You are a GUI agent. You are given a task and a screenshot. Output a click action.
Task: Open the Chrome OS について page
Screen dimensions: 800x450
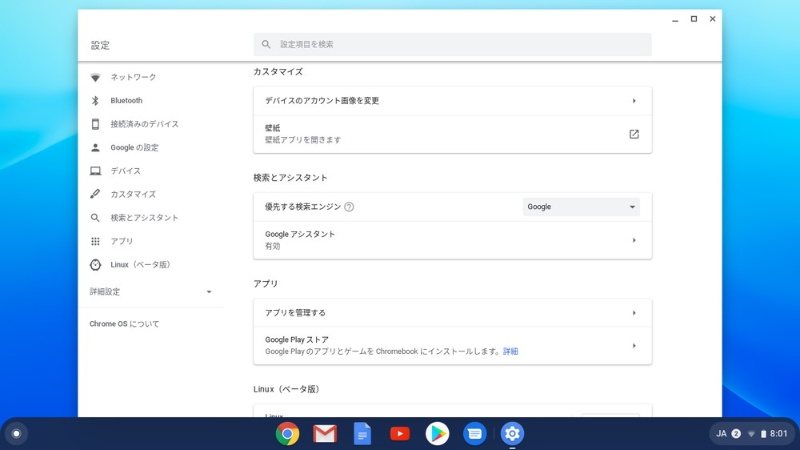[x=124, y=324]
